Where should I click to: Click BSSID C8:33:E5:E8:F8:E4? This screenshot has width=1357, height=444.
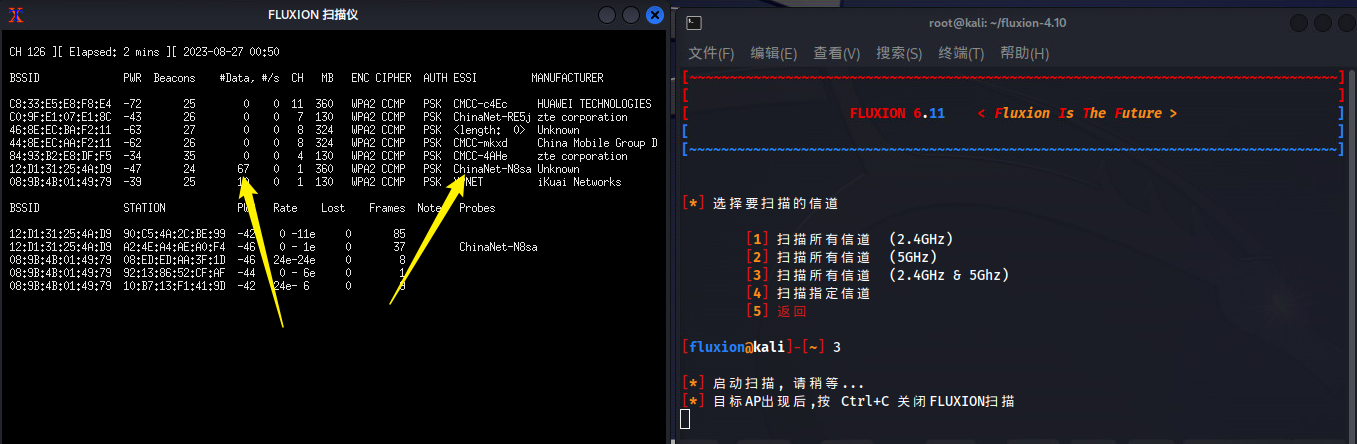point(60,104)
